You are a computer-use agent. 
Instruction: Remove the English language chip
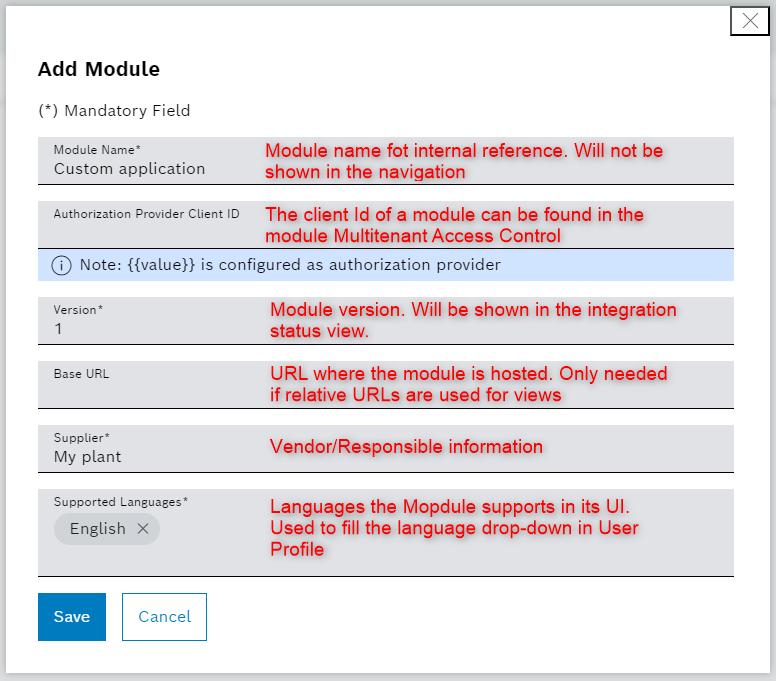143,529
